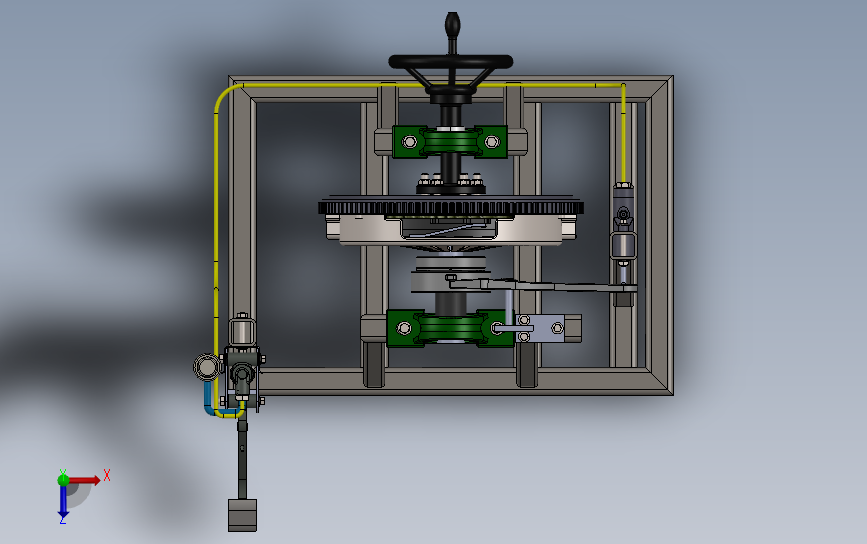Select the bolted flange above the ring gear
Image resolution: width=867 pixels, height=544 pixels.
coord(451,185)
